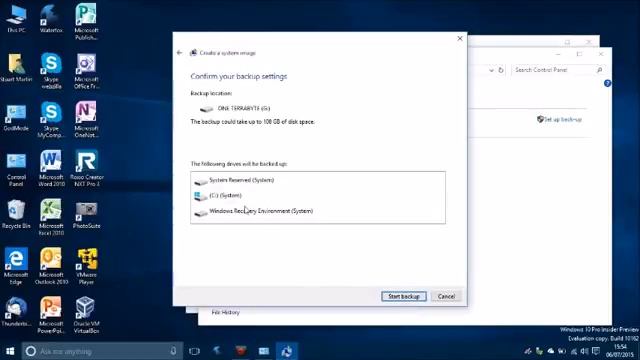Screen dimensions: 640x360
Task: Click ONE TERRABYTE (G:) backup location
Action: (235, 108)
